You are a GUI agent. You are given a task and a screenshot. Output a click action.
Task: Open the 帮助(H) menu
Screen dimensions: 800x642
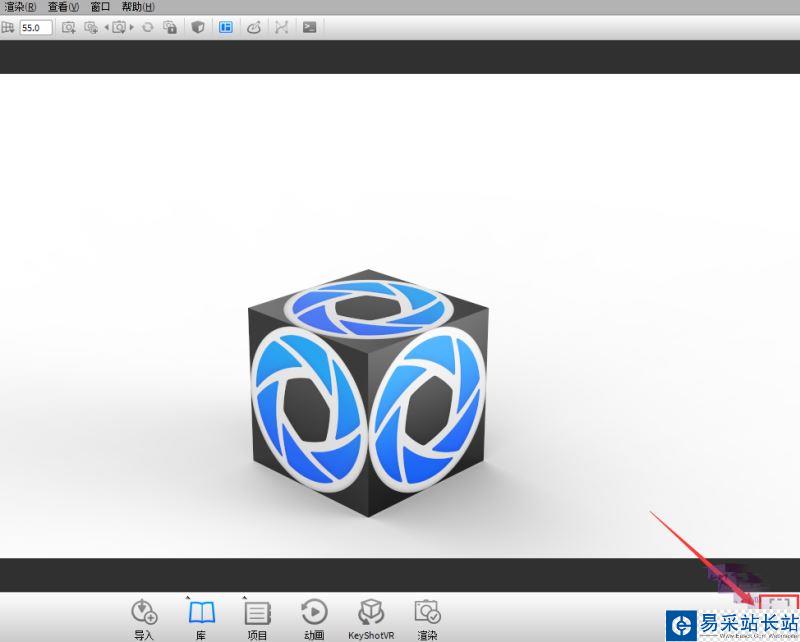click(138, 7)
